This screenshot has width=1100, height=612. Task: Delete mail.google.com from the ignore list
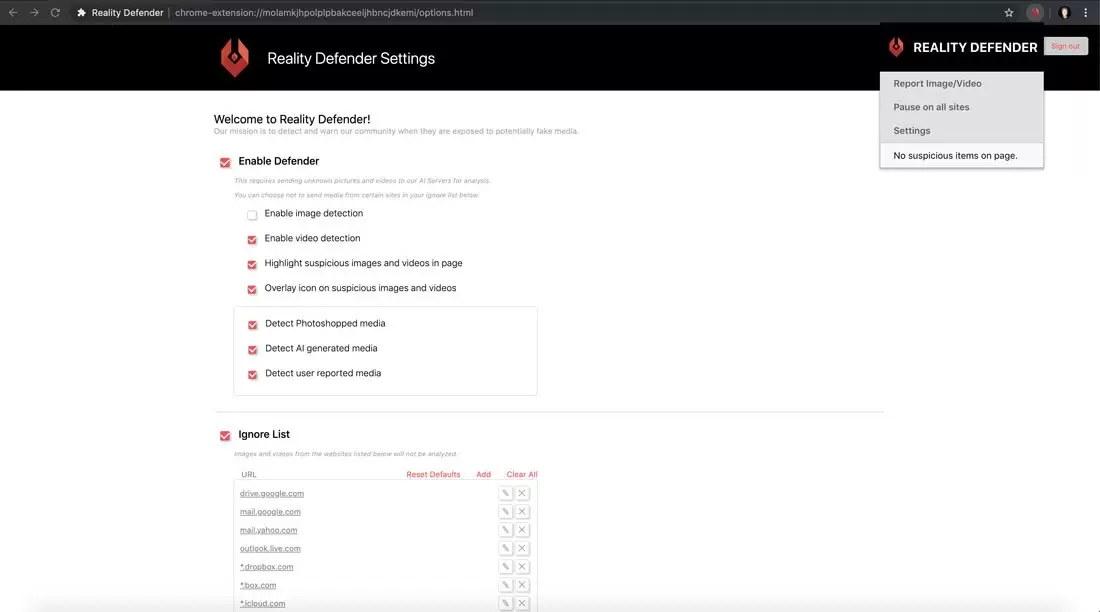coord(522,512)
